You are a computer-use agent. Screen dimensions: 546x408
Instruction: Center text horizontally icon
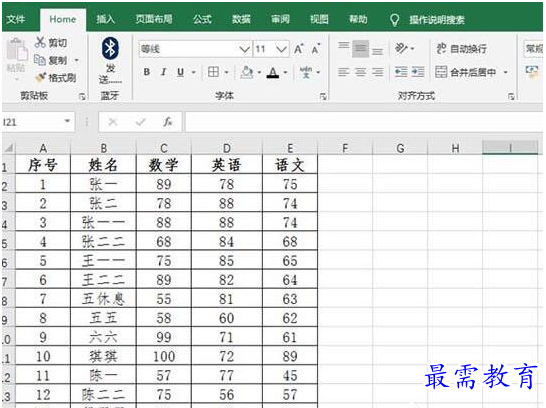pyautogui.click(x=360, y=72)
